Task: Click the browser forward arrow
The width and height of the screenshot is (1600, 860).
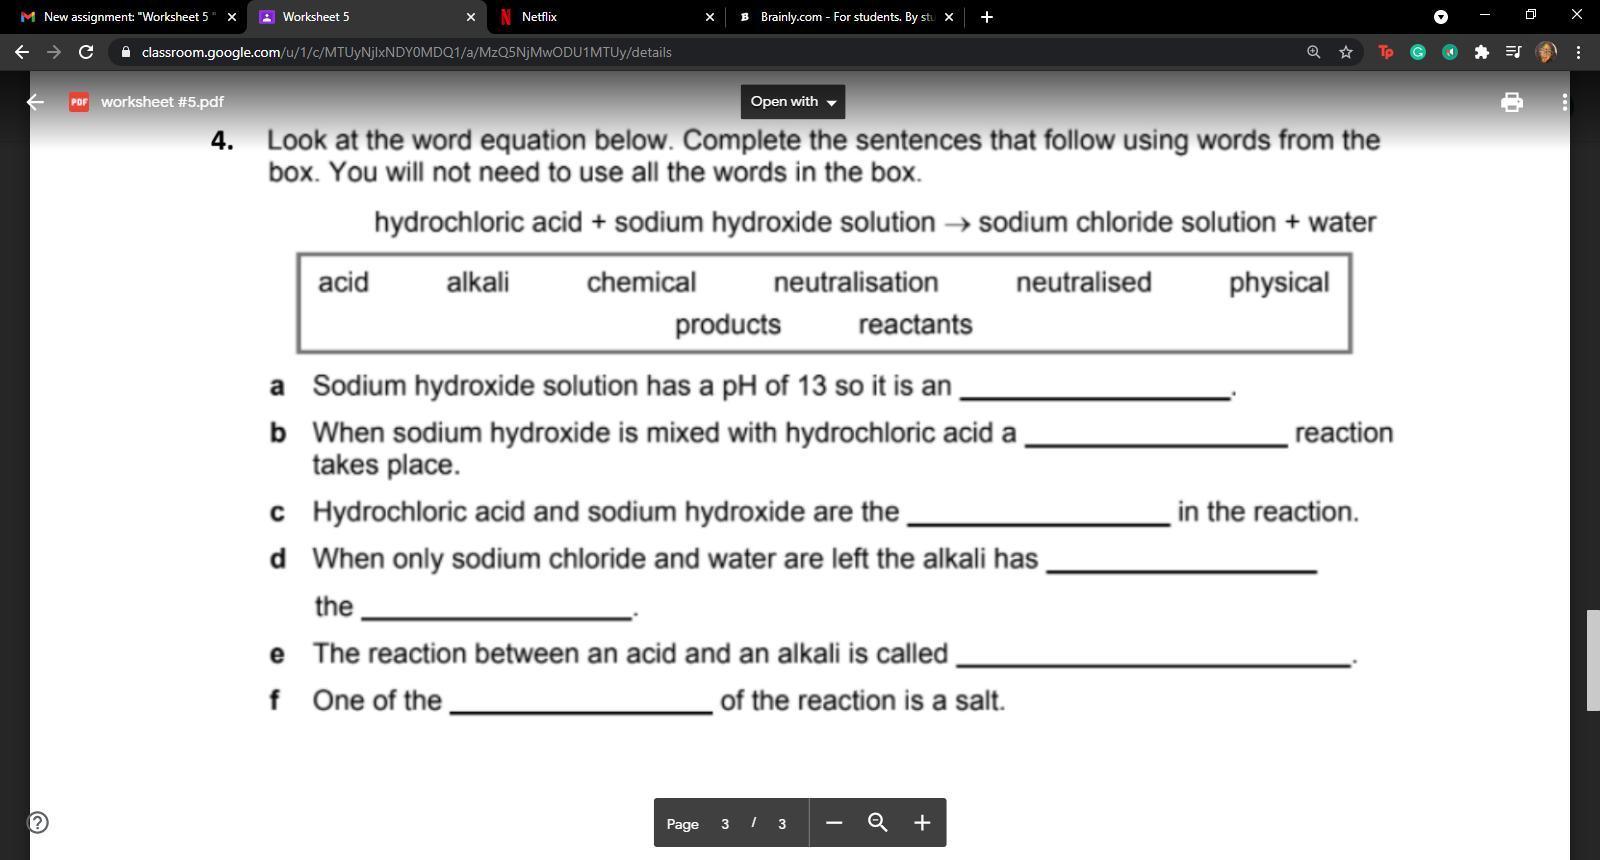Action: [x=54, y=52]
